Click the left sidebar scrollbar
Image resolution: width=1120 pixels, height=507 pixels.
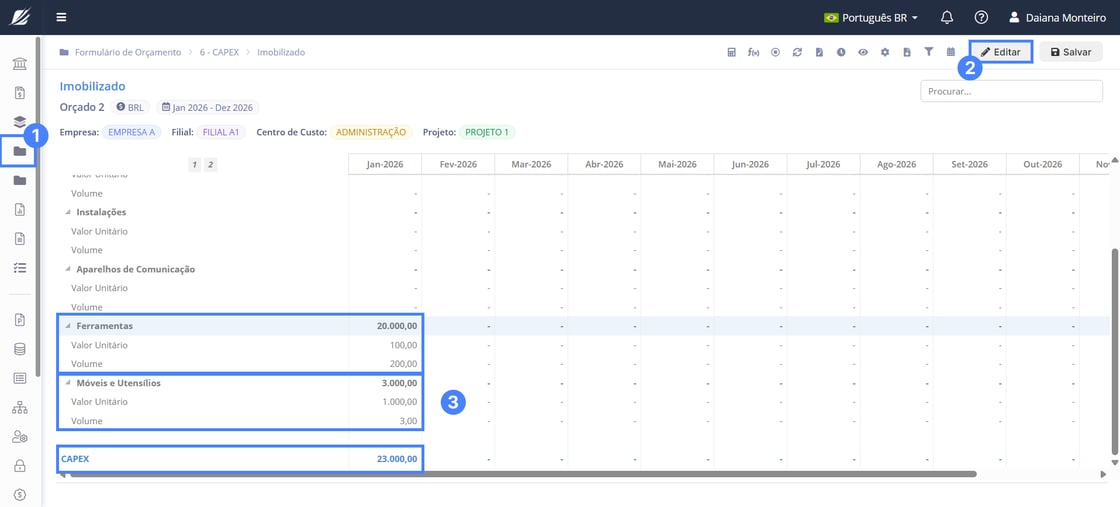pos(38,207)
